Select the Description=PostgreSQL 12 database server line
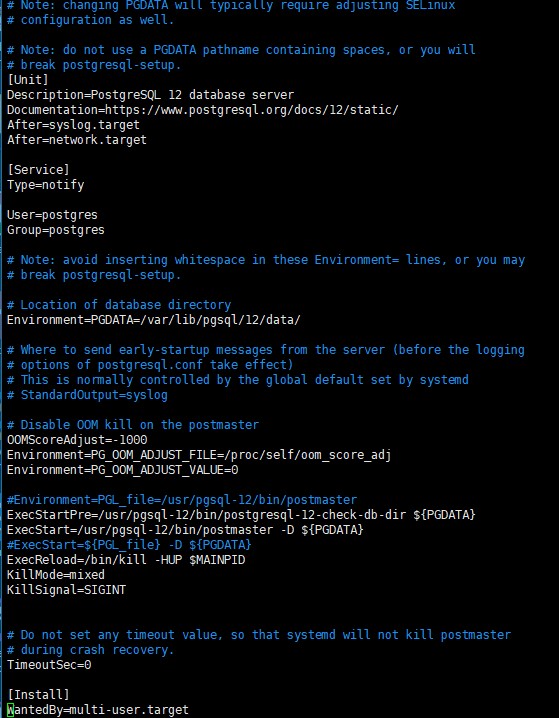Screen dimensions: 559x718 click(150, 95)
